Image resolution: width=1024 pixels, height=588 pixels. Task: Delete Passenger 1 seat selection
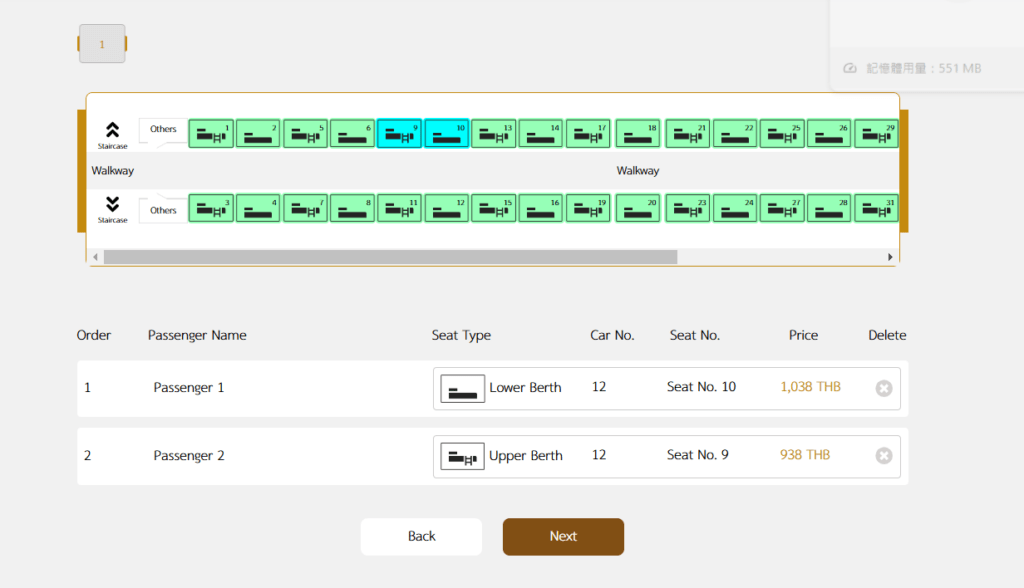point(883,388)
